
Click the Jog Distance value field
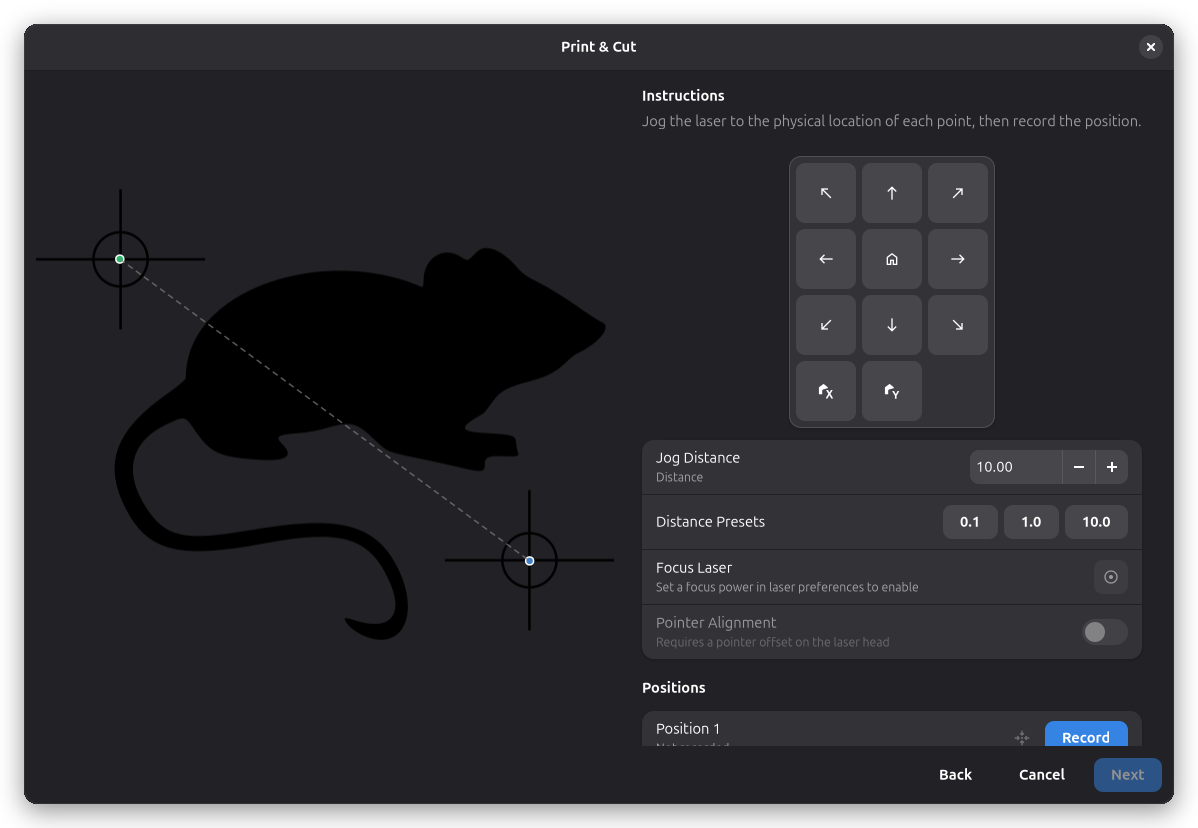(x=1015, y=467)
